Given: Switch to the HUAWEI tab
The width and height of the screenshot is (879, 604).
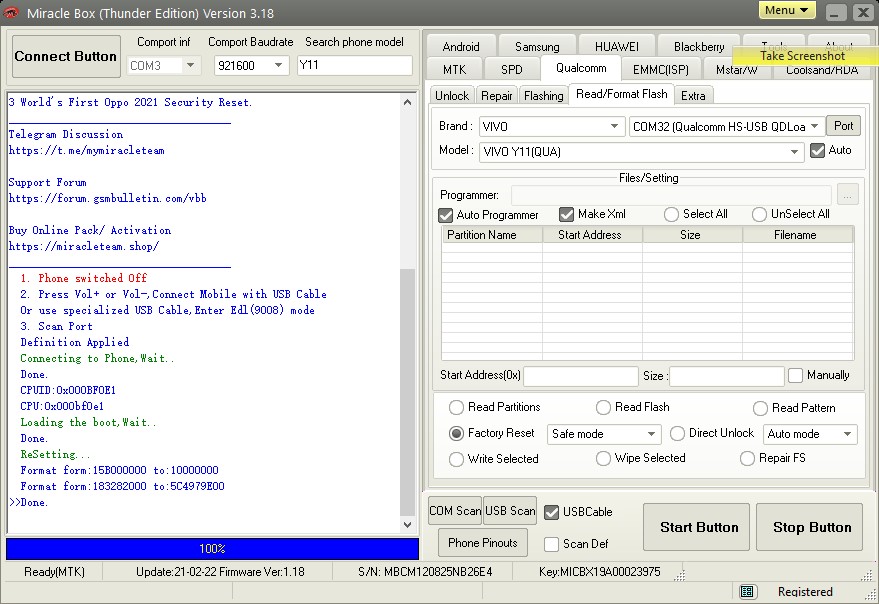Looking at the screenshot, I should (617, 47).
